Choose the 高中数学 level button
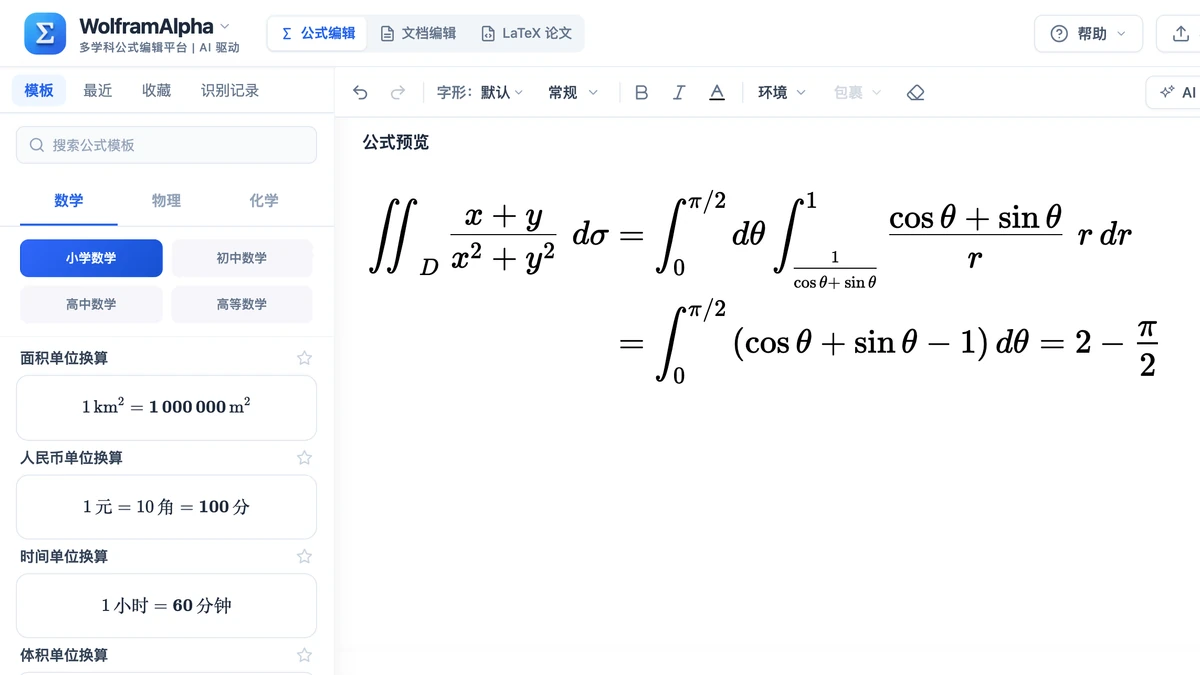1200x675 pixels. click(91, 304)
